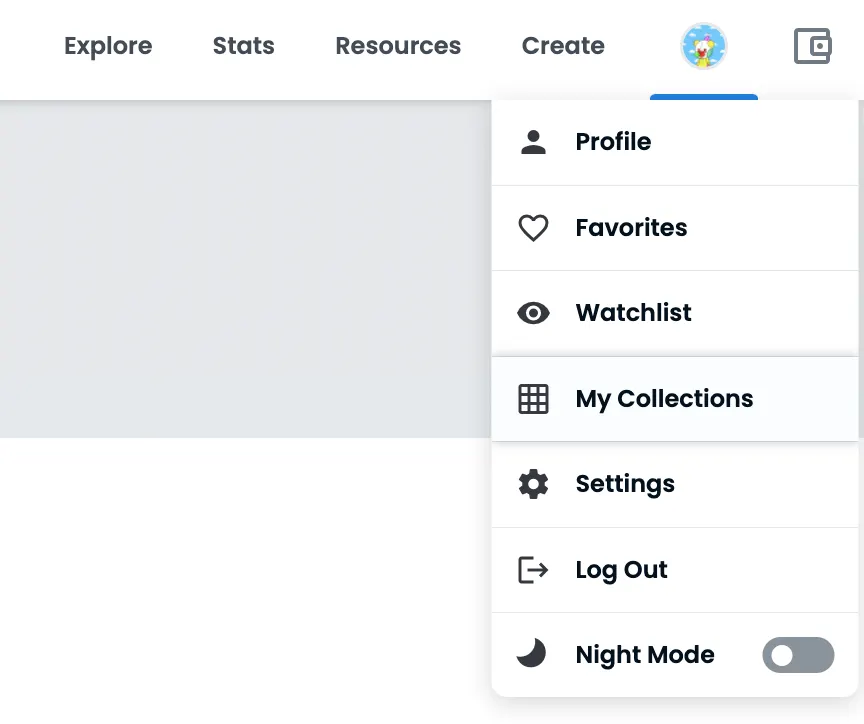
Task: Click the user avatar in navbar
Action: pyautogui.click(x=704, y=46)
